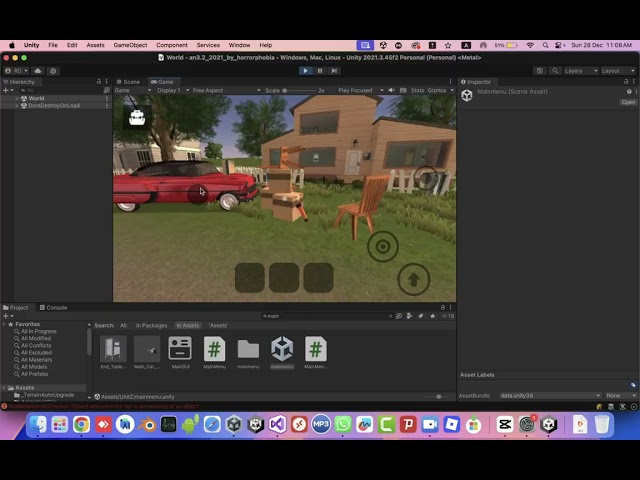Clear the Project search field with X

[390, 316]
